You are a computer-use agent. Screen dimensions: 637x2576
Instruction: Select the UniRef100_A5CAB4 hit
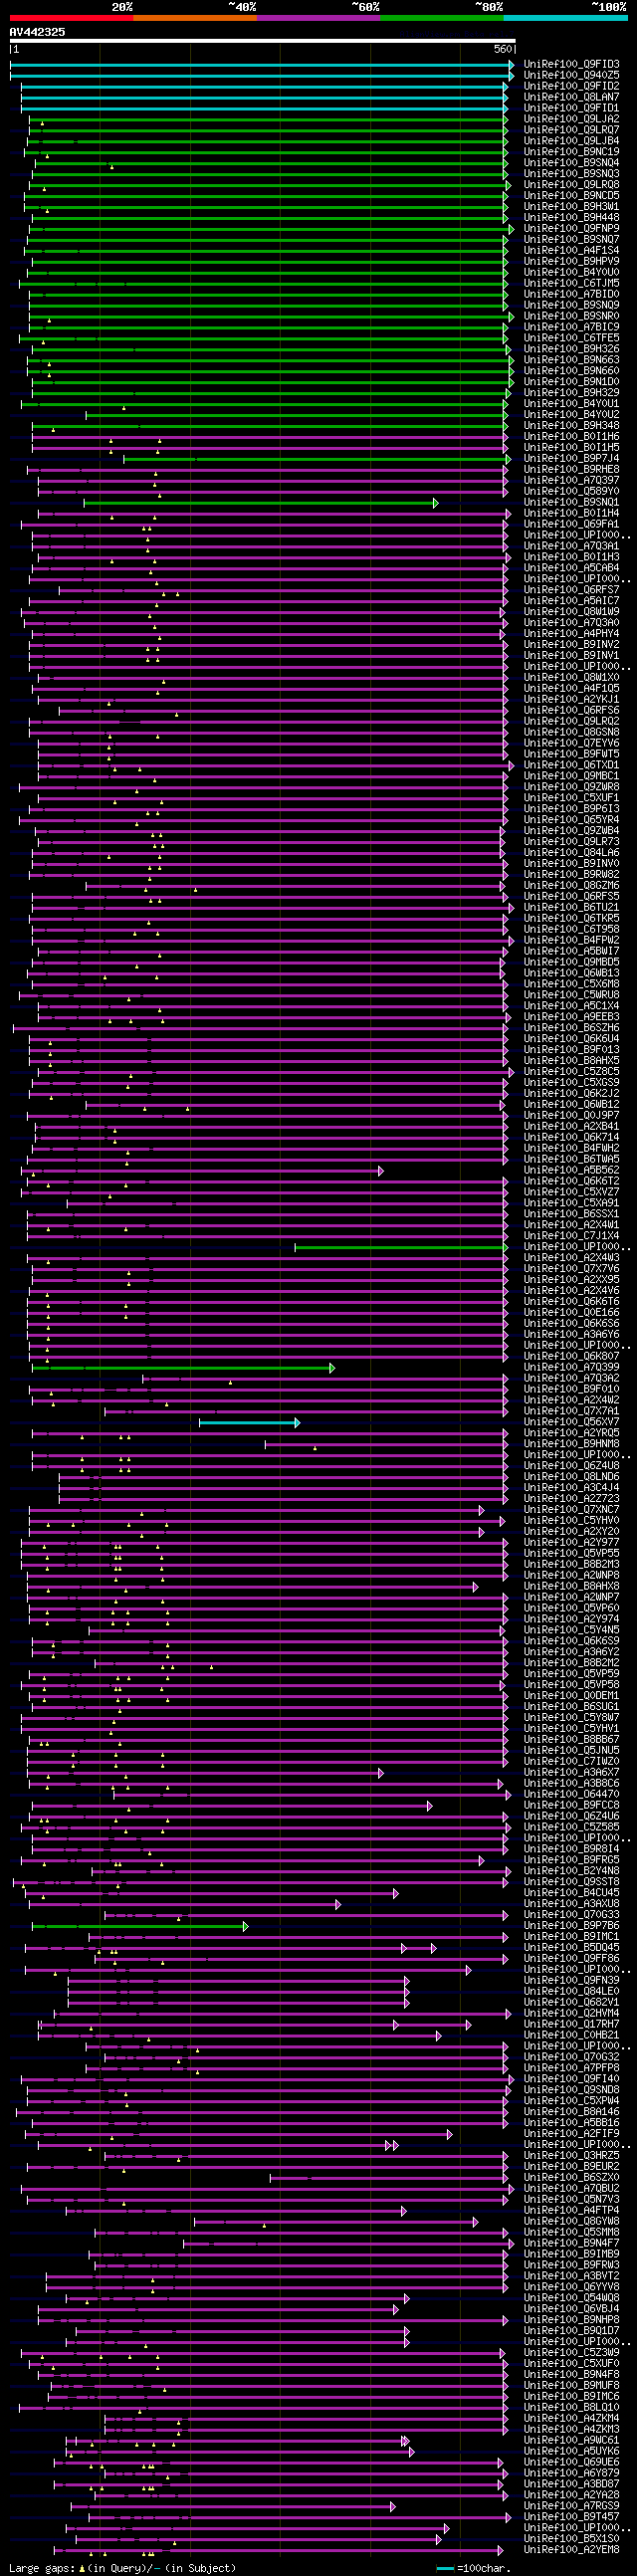[571, 569]
